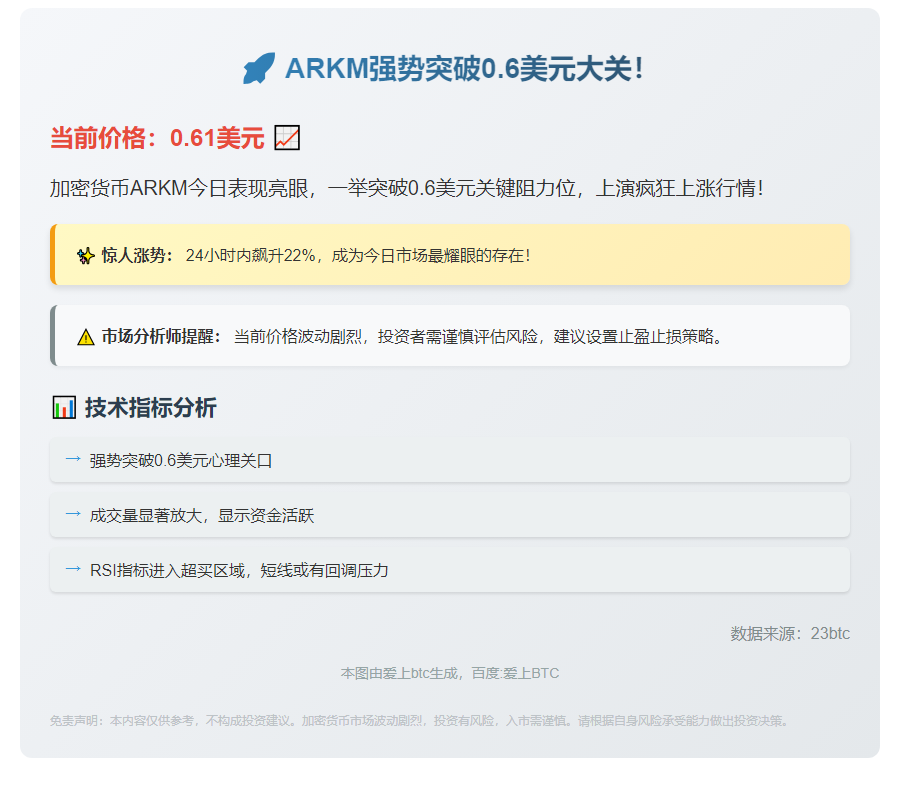The width and height of the screenshot is (900, 790).
Task: Select the price chart icon beside 0.61美元
Action: tap(285, 137)
